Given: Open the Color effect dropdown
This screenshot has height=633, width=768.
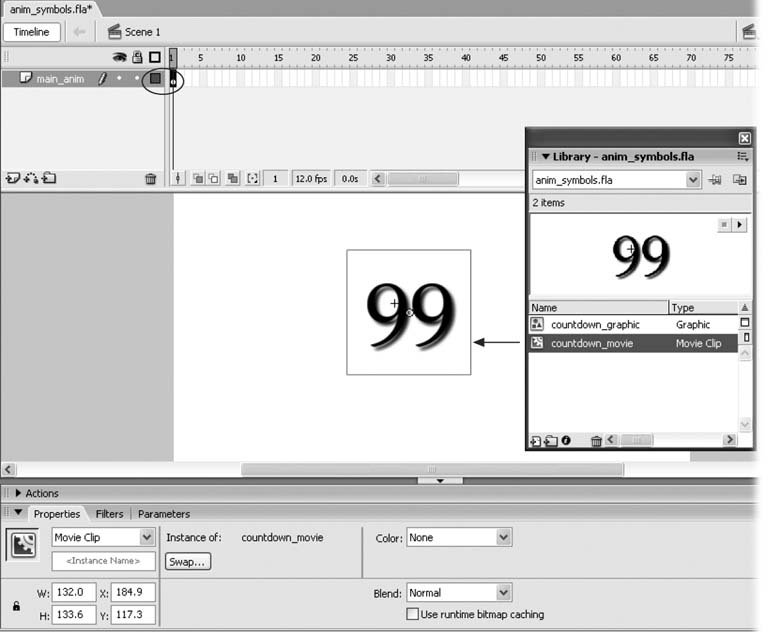Looking at the screenshot, I should coord(458,538).
